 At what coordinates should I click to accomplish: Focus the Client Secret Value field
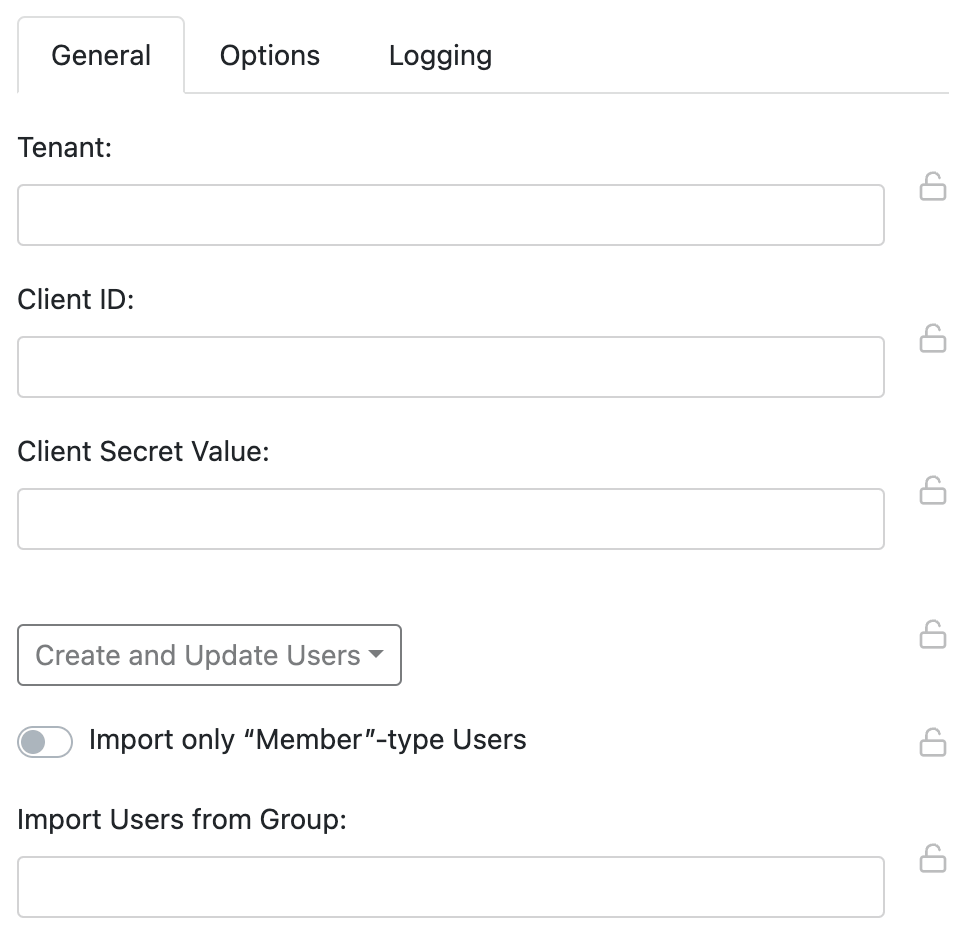click(x=450, y=518)
